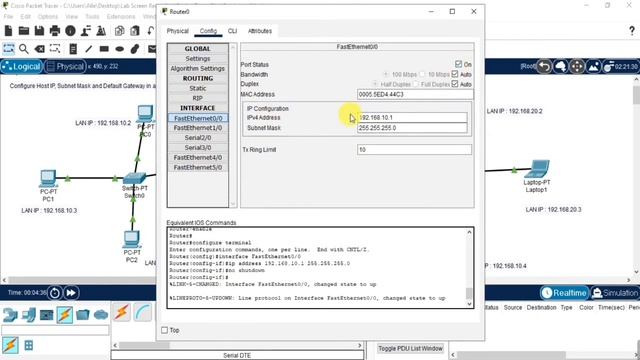Image resolution: width=640 pixels, height=360 pixels.
Task: Click the Toggle PDU List Window button
Action: (410, 348)
